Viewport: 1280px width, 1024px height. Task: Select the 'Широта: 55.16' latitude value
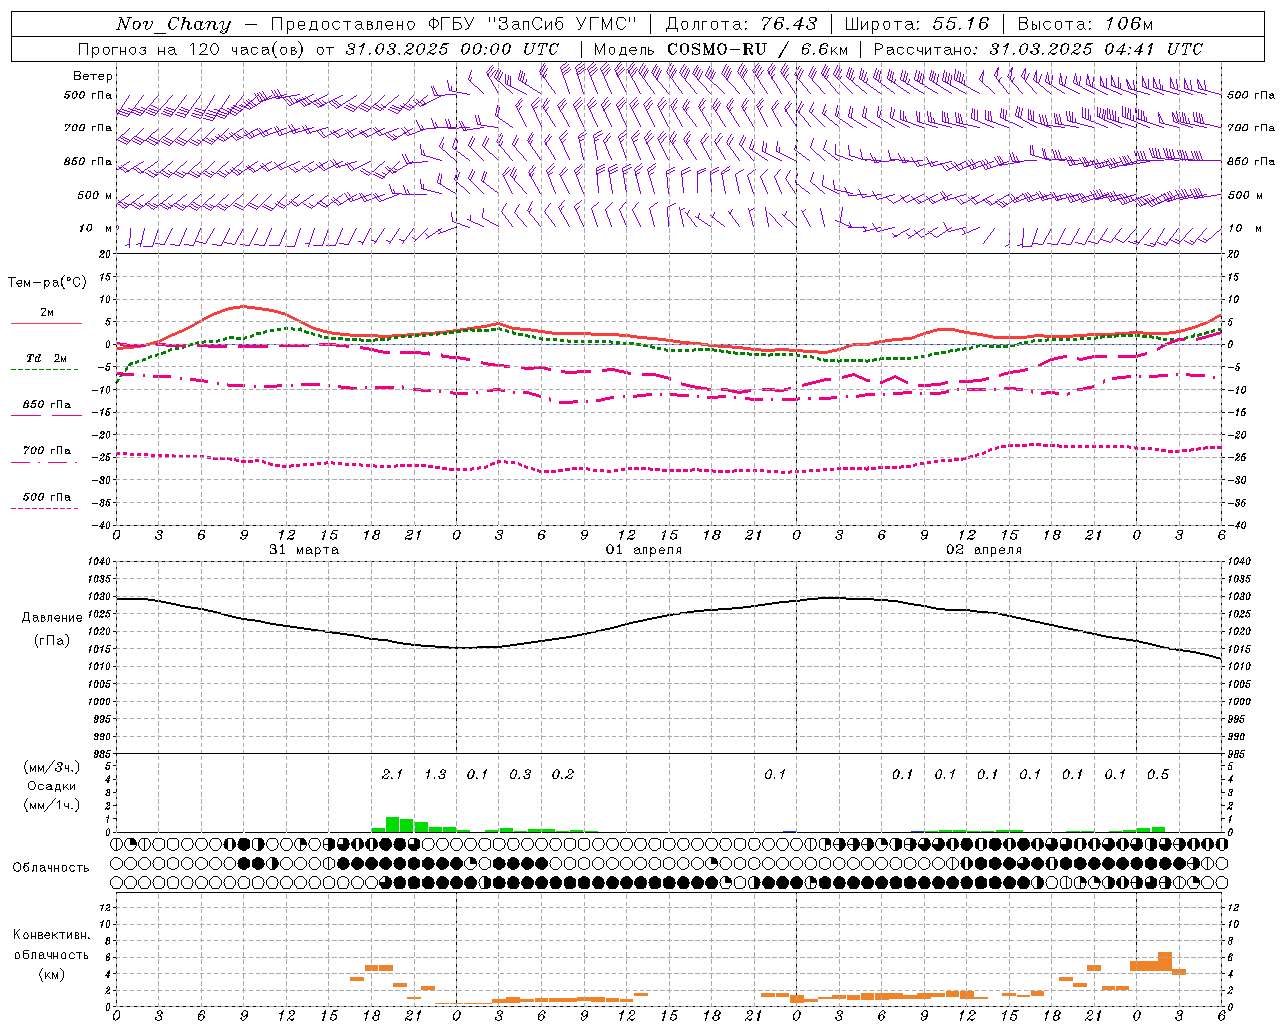(917, 24)
